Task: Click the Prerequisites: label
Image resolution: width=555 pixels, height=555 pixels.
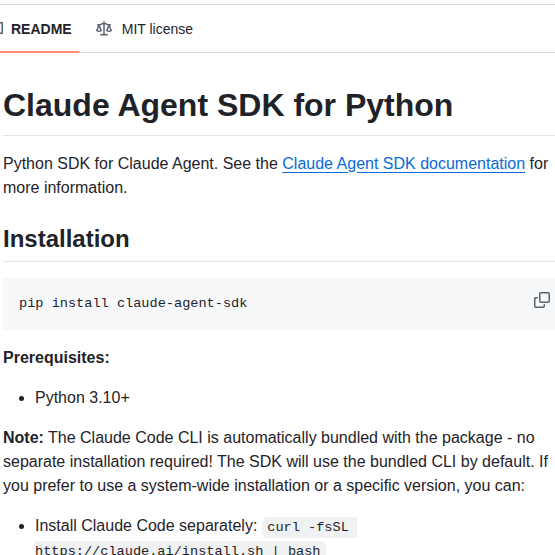Action: (56, 357)
